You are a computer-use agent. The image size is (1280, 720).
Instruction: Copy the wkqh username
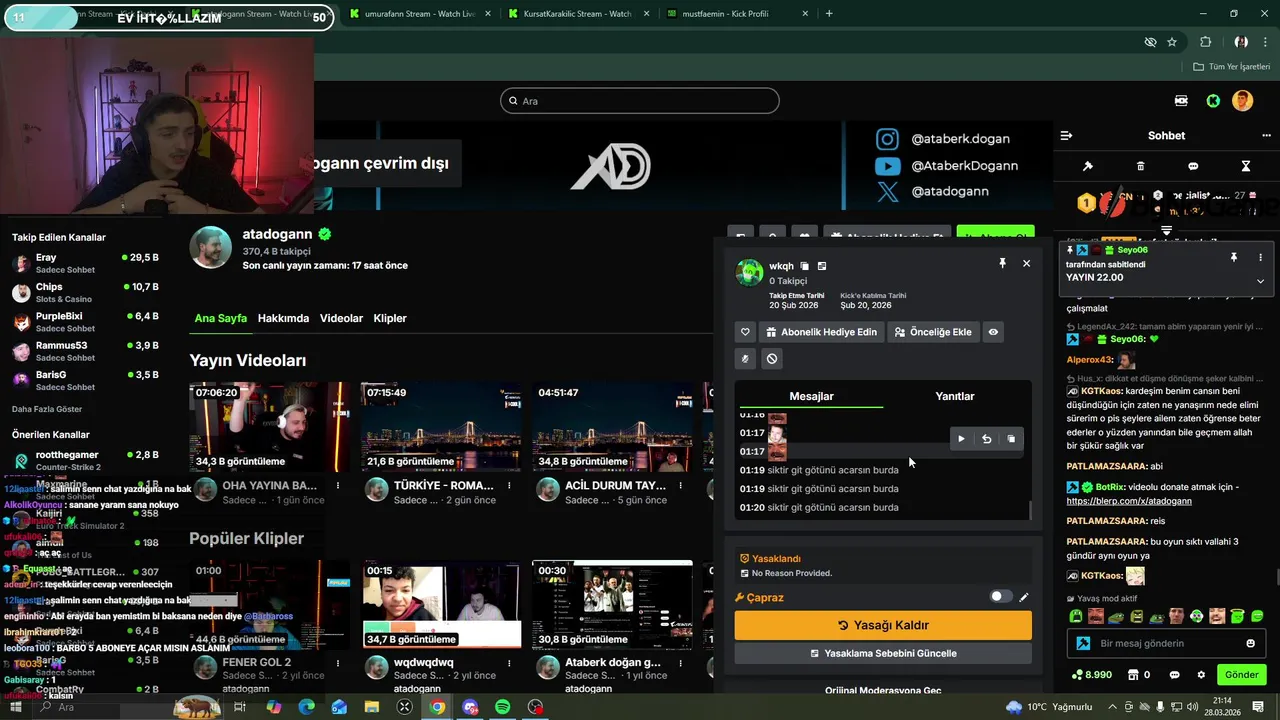(804, 266)
